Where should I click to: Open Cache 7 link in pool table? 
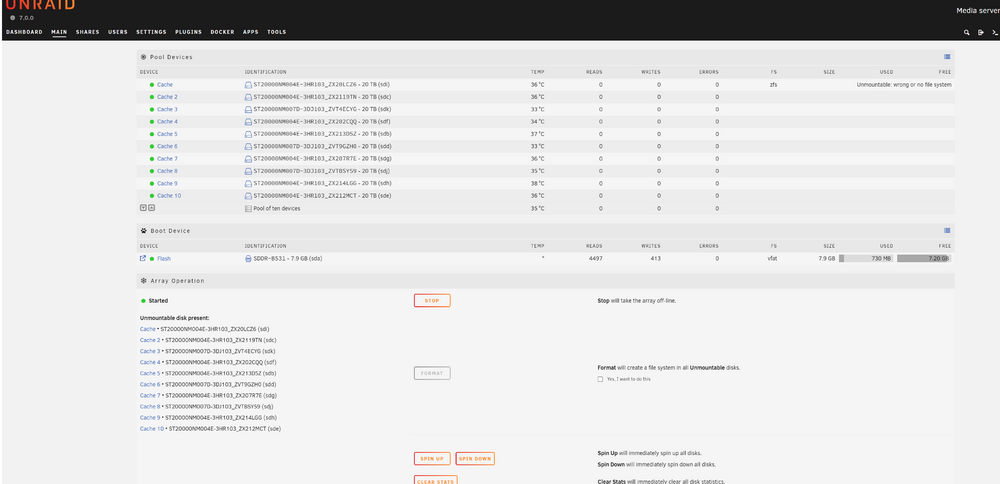pyautogui.click(x=167, y=159)
